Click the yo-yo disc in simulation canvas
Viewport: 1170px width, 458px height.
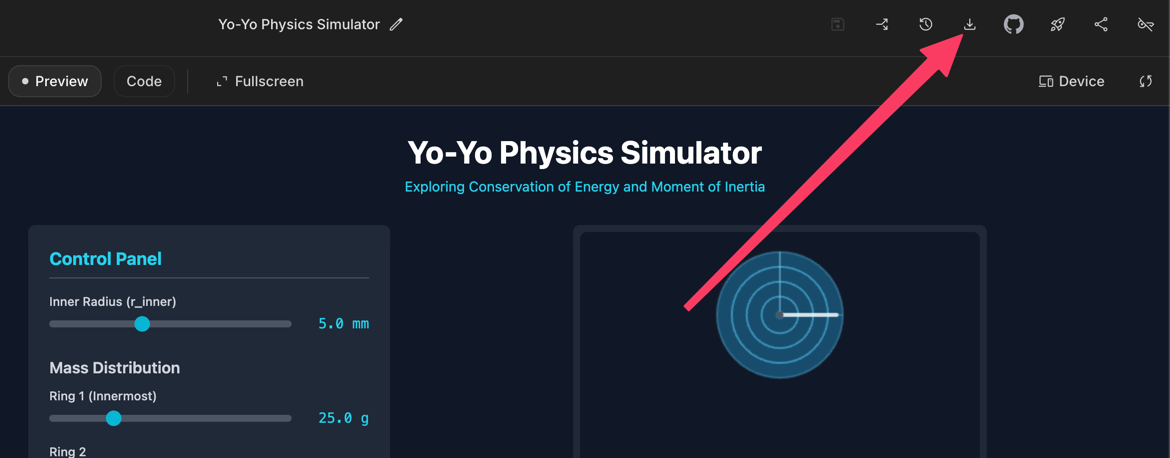click(779, 315)
